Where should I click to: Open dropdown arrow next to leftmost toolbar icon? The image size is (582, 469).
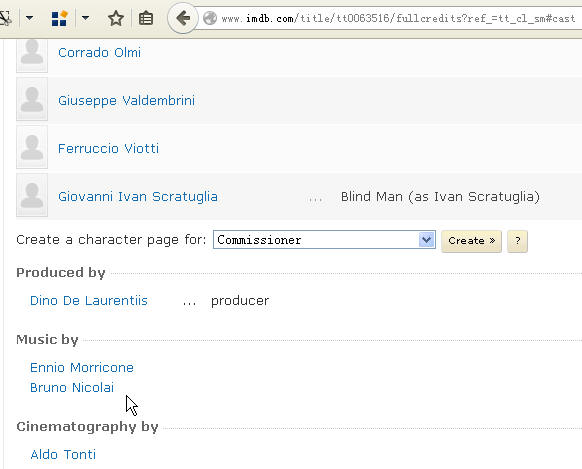29,17
